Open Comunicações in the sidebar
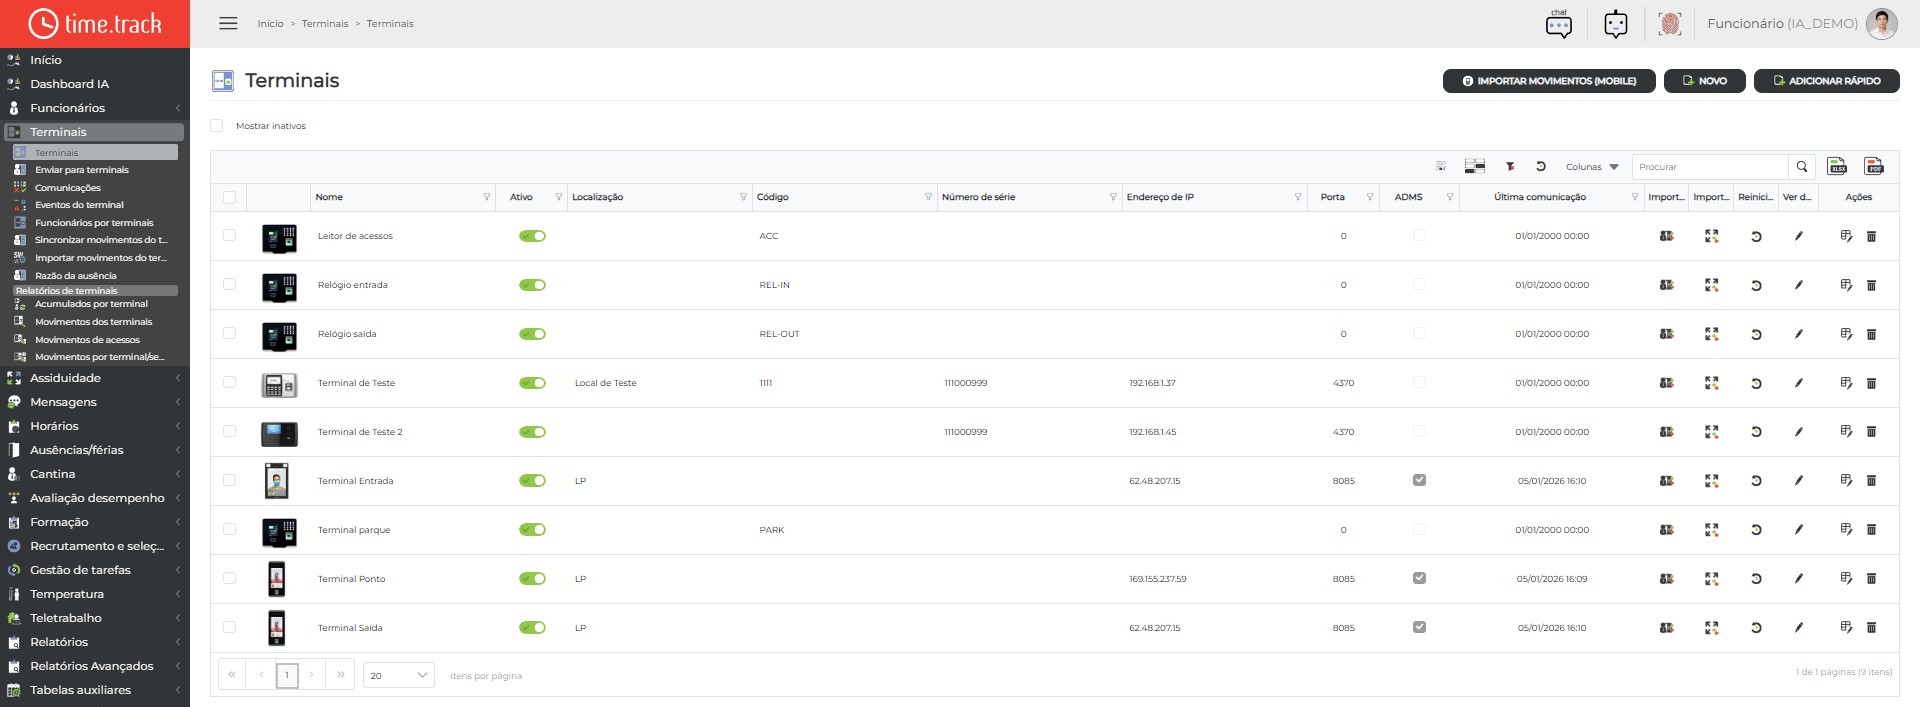1920x707 pixels. tap(68, 188)
